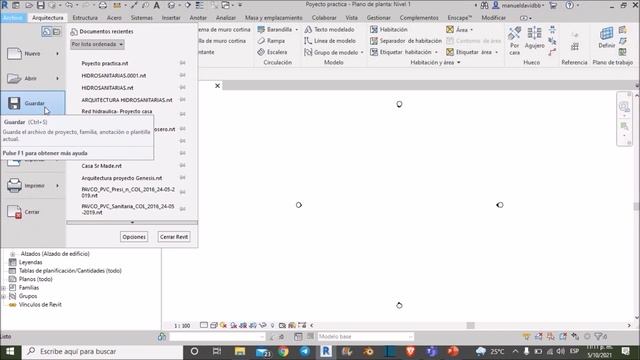
Task: Select the Barandilla tool
Action: [x=275, y=29]
